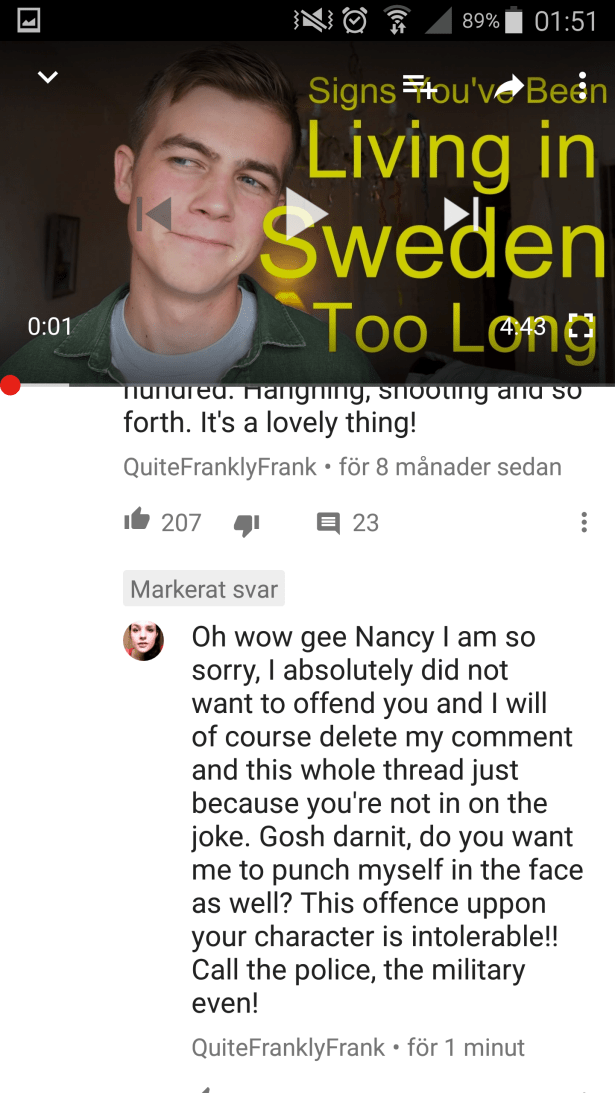Open the 23 replies icon
The height and width of the screenshot is (1093, 615).
pos(328,523)
